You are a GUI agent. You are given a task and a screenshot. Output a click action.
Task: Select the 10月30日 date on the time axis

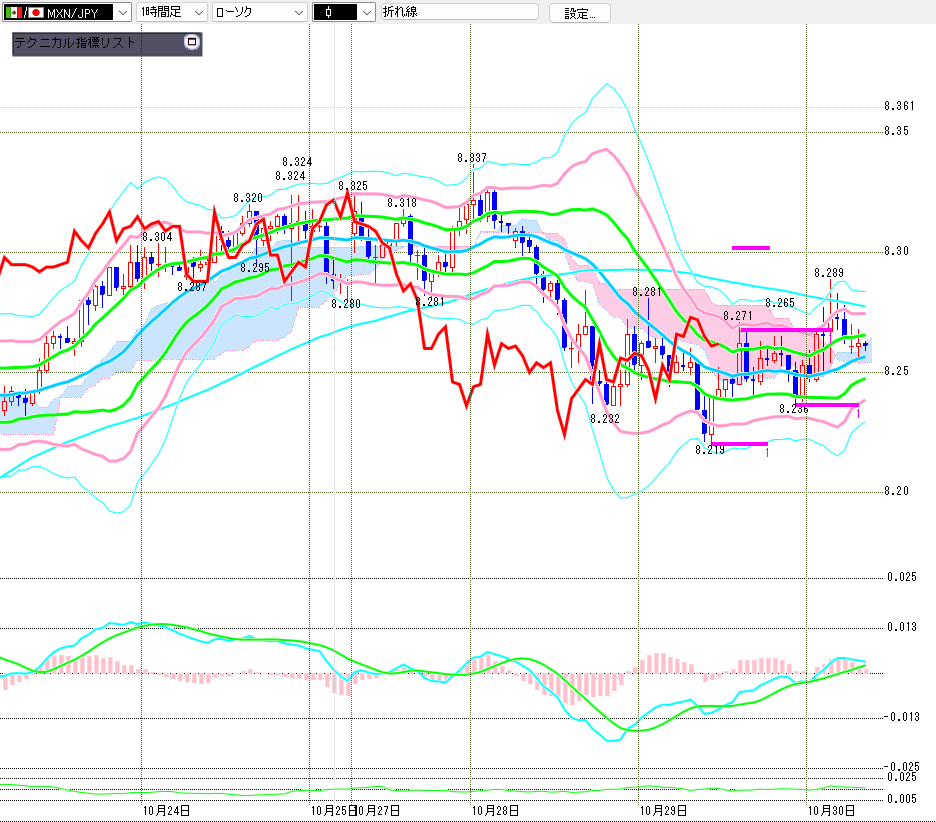tap(830, 810)
